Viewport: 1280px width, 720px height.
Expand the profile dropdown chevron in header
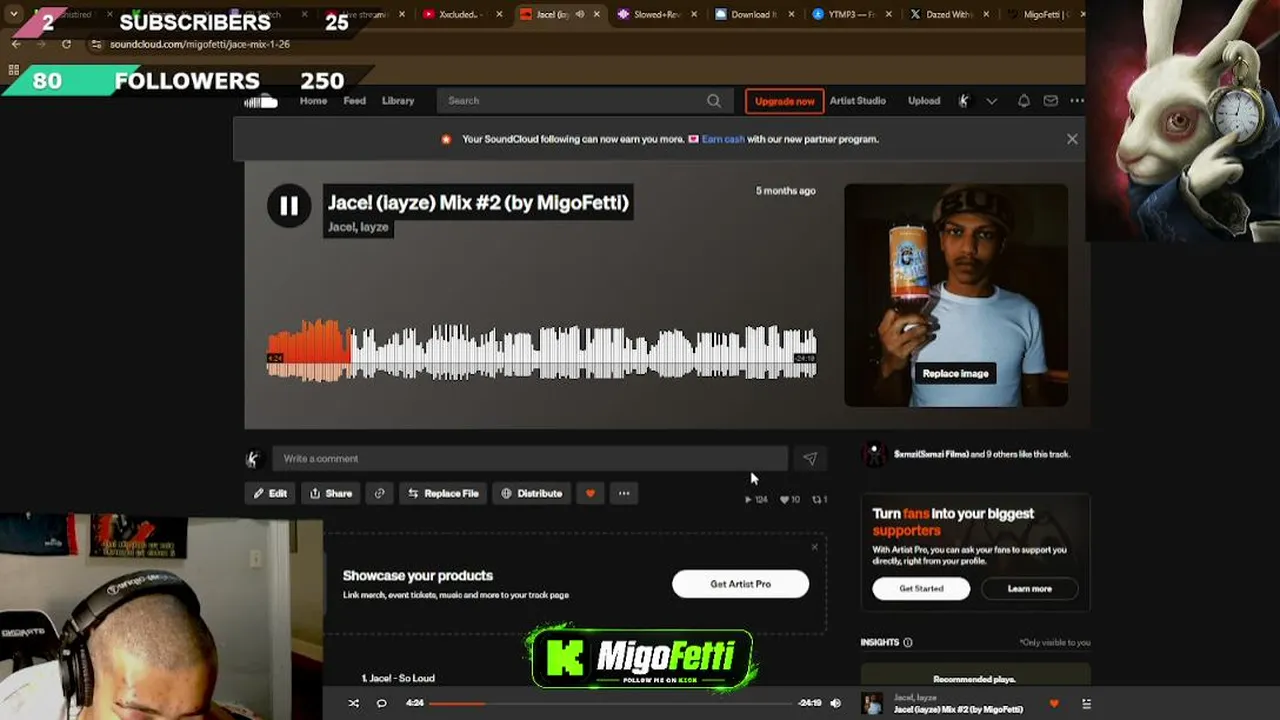coord(992,101)
